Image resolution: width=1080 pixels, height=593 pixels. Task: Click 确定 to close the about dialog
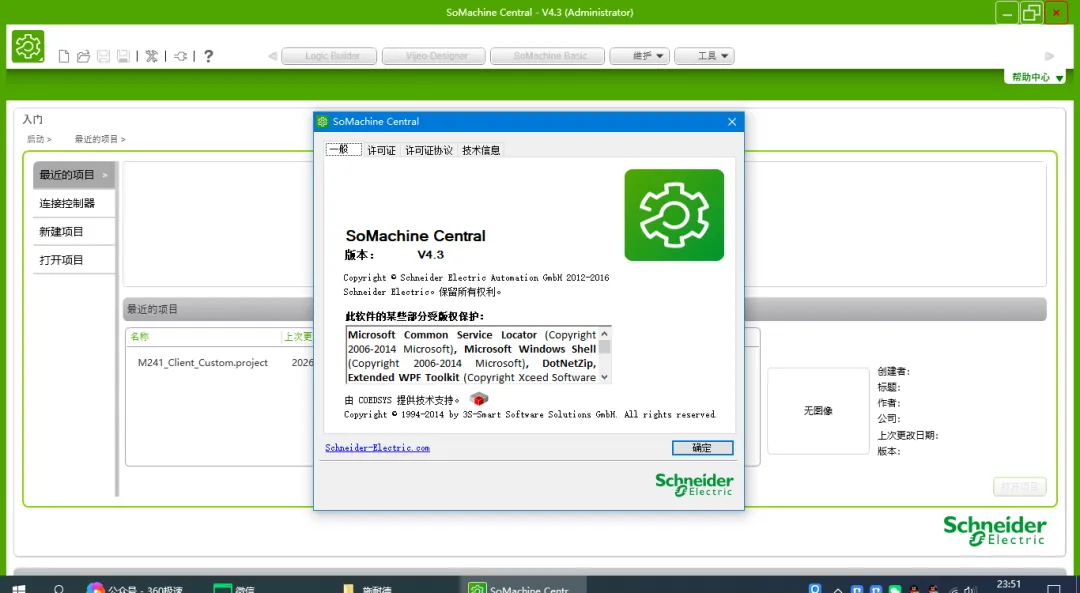(x=703, y=448)
